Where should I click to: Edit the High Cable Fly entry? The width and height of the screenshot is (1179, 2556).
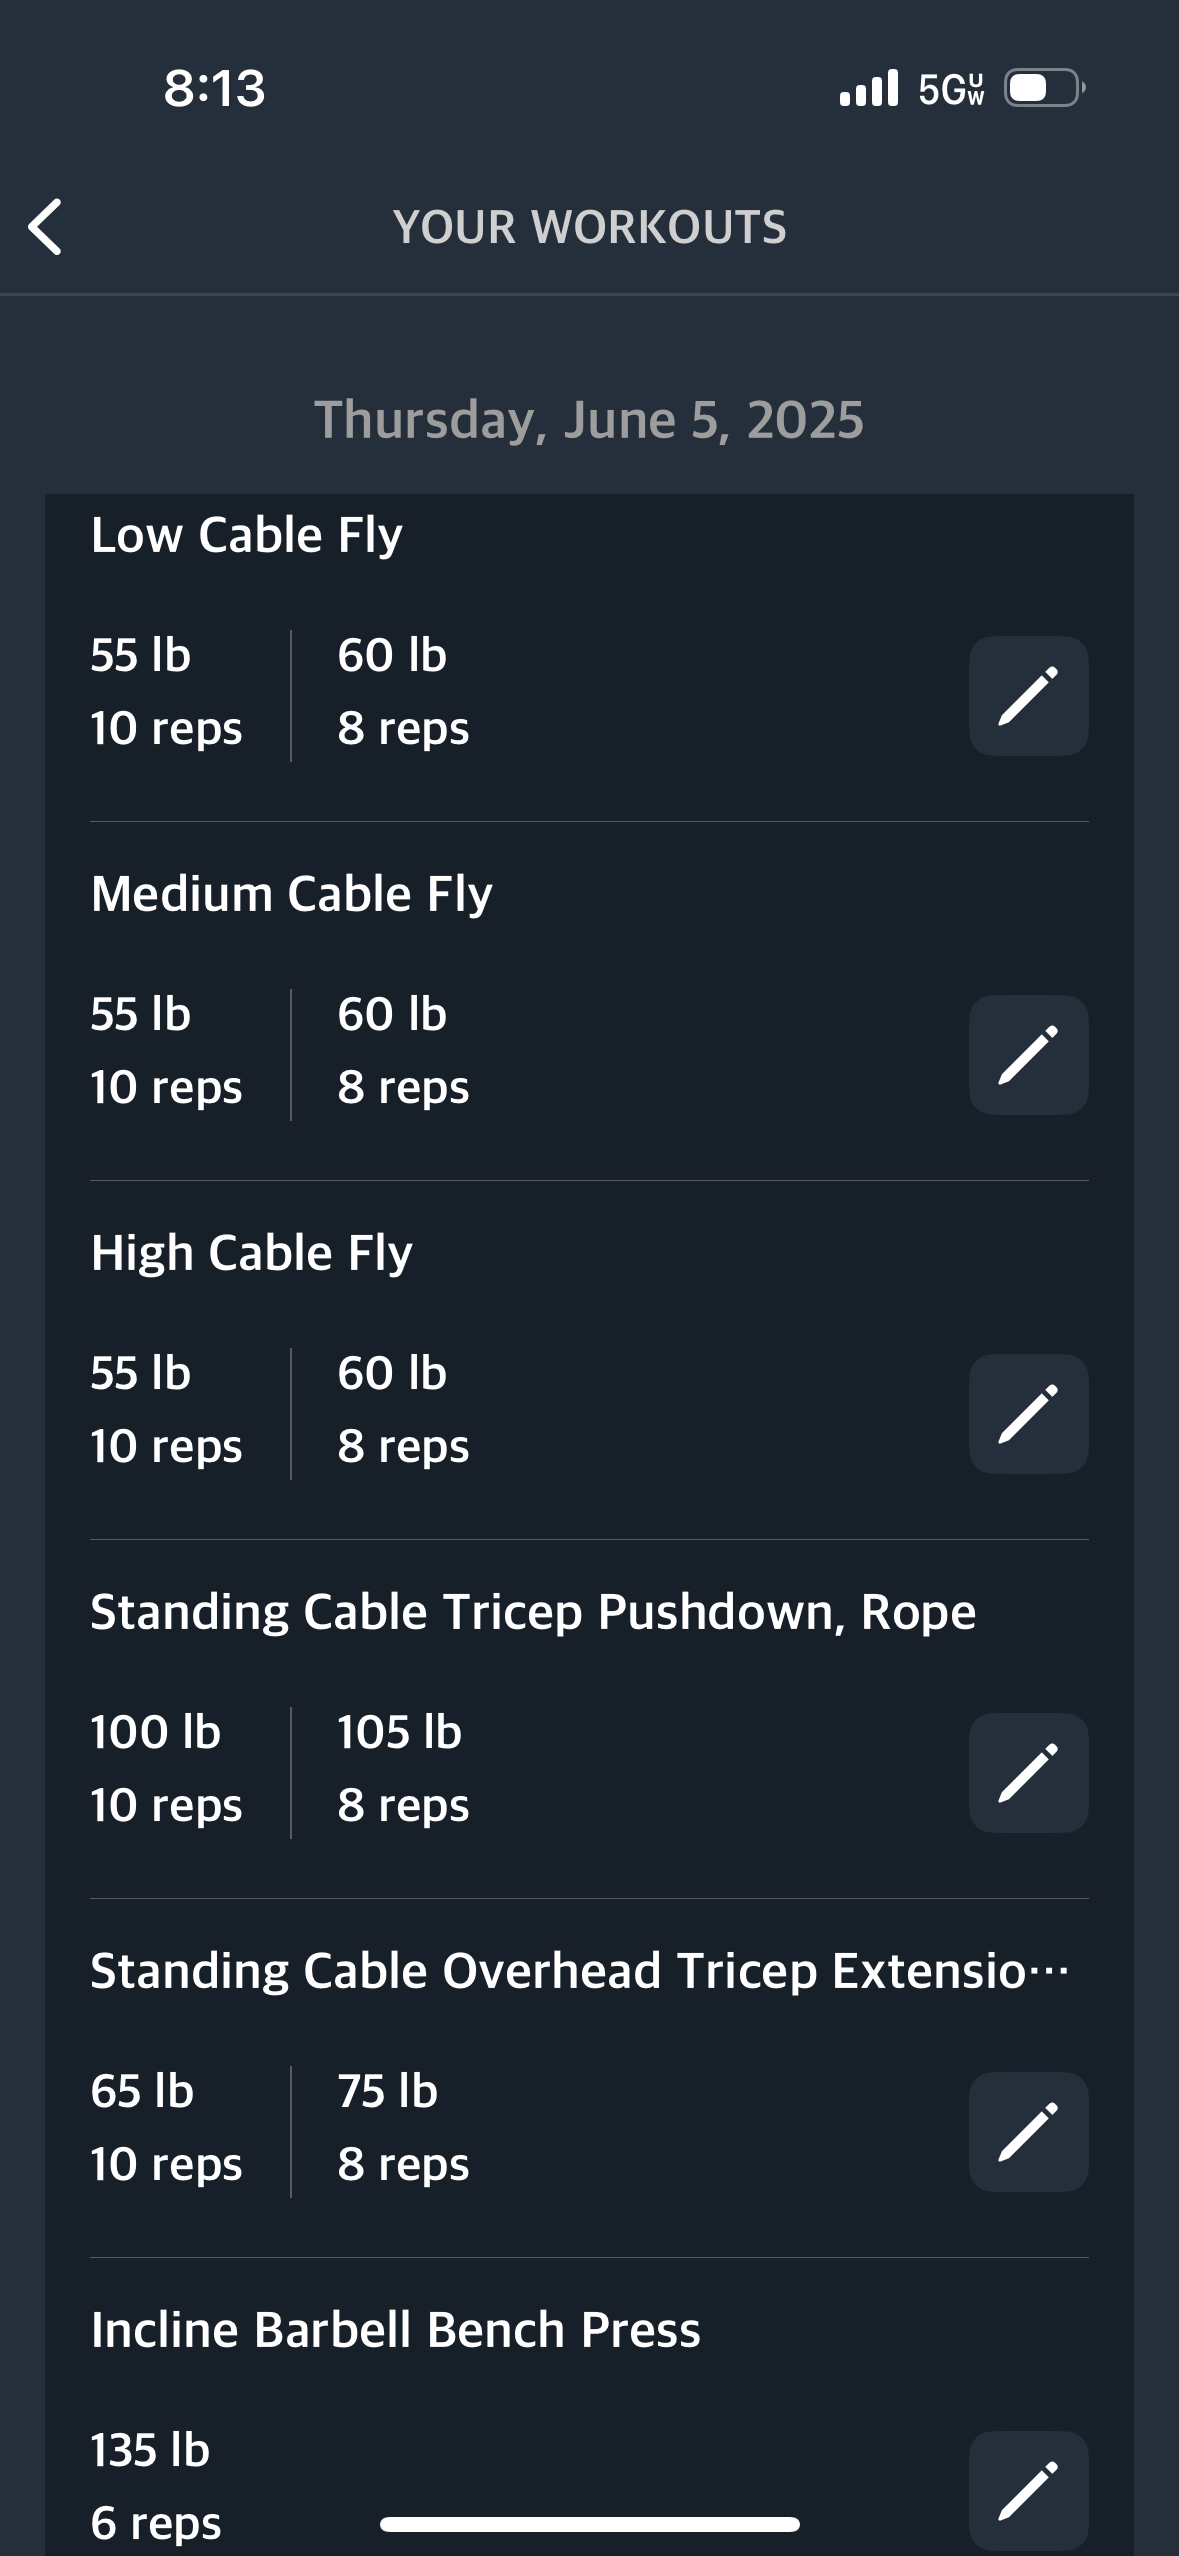(x=1028, y=1414)
